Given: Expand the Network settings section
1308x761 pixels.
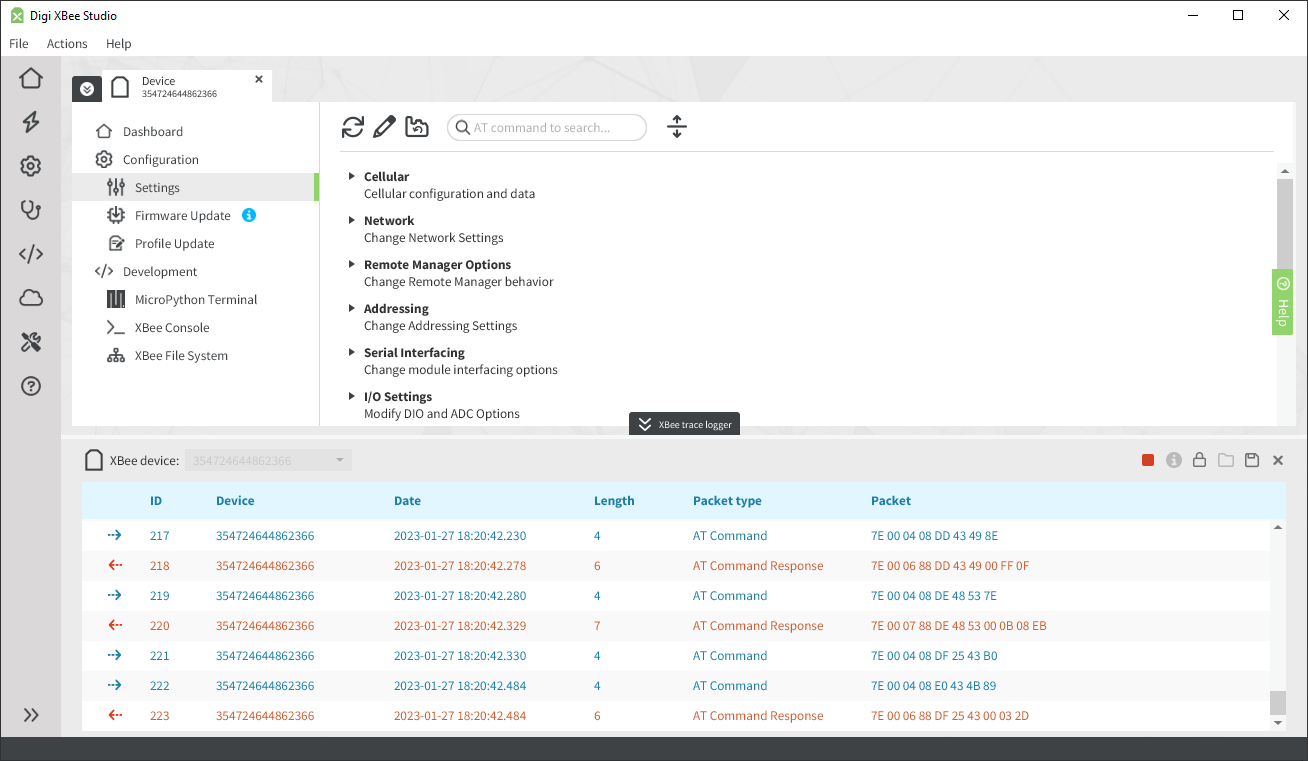Looking at the screenshot, I should pyautogui.click(x=352, y=220).
